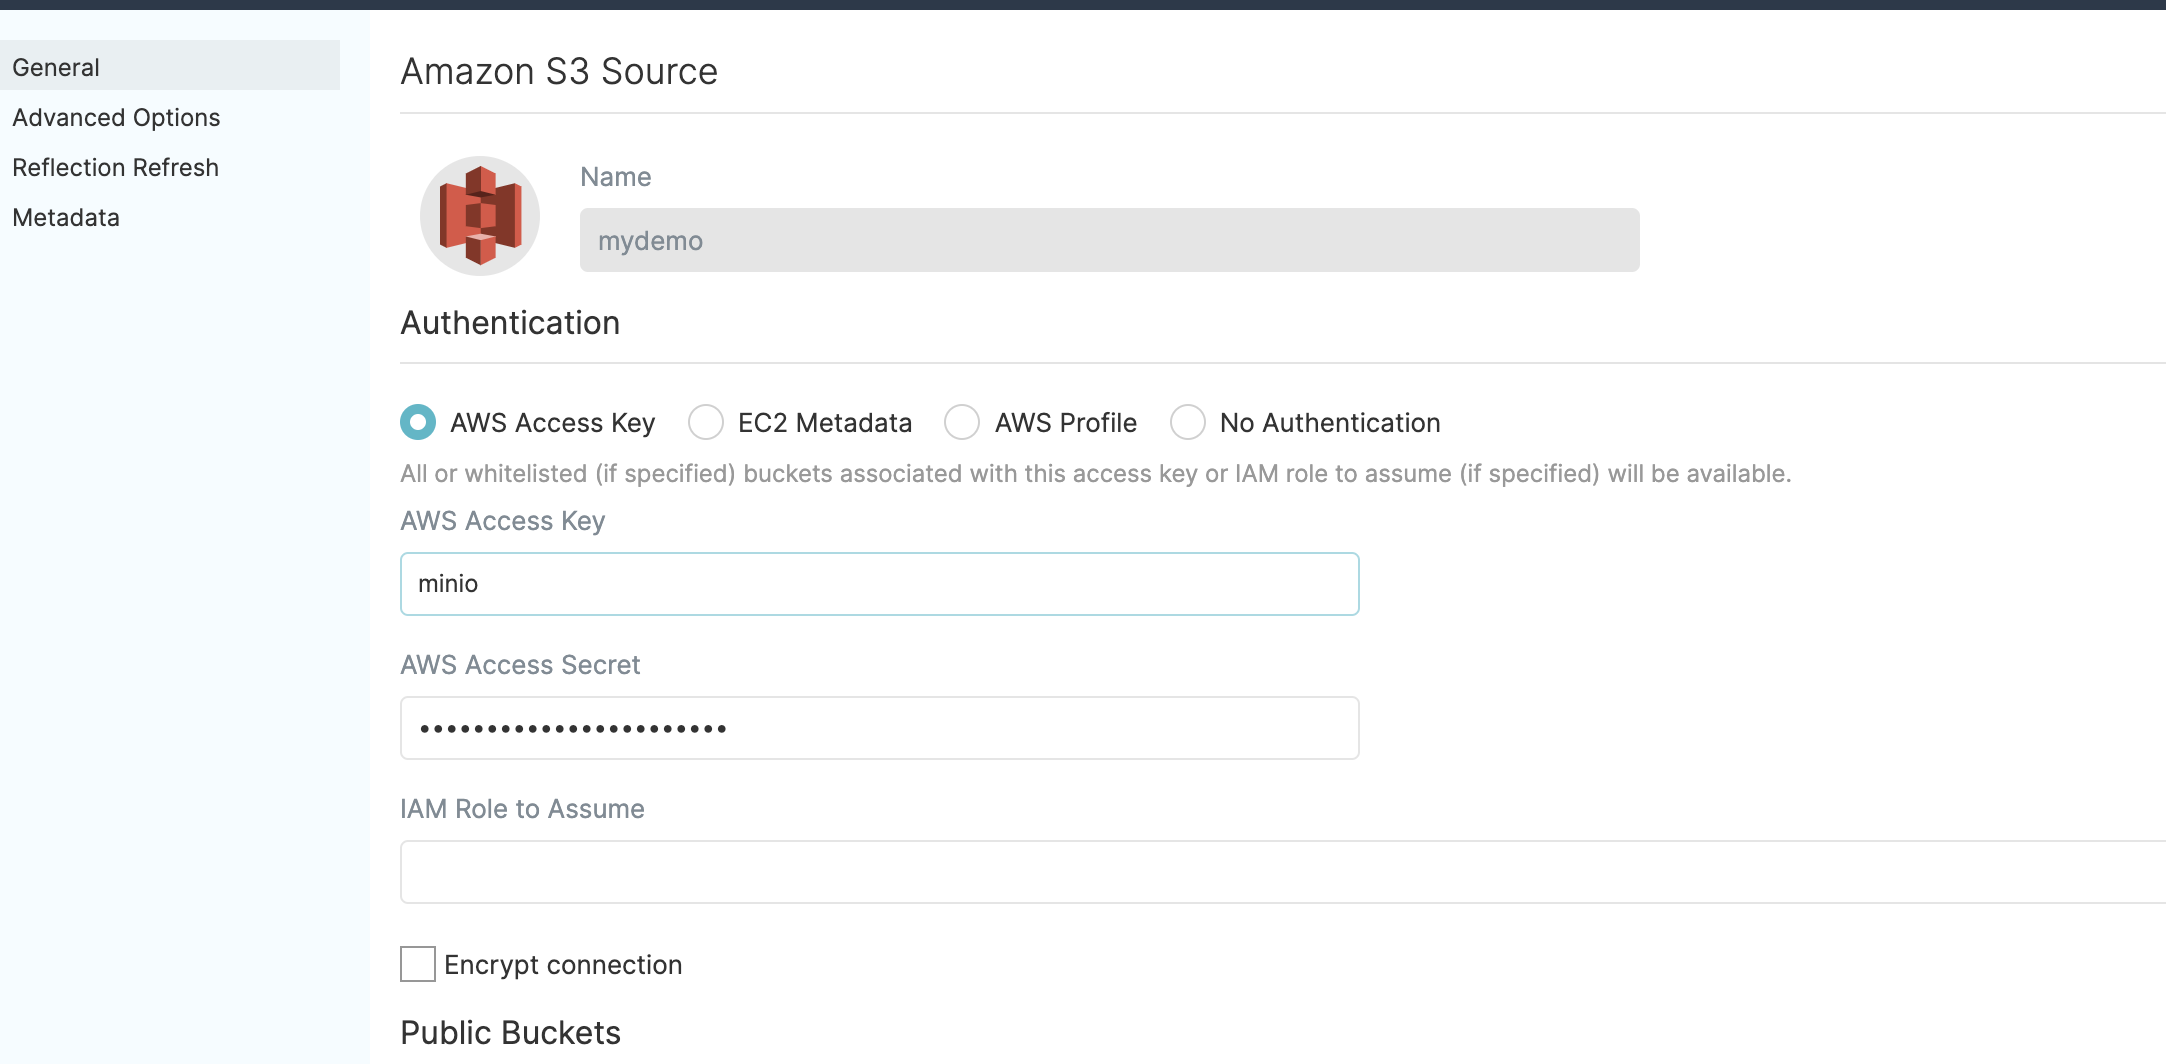Click into the AWS Access Secret field
The height and width of the screenshot is (1064, 2166).
[879, 728]
